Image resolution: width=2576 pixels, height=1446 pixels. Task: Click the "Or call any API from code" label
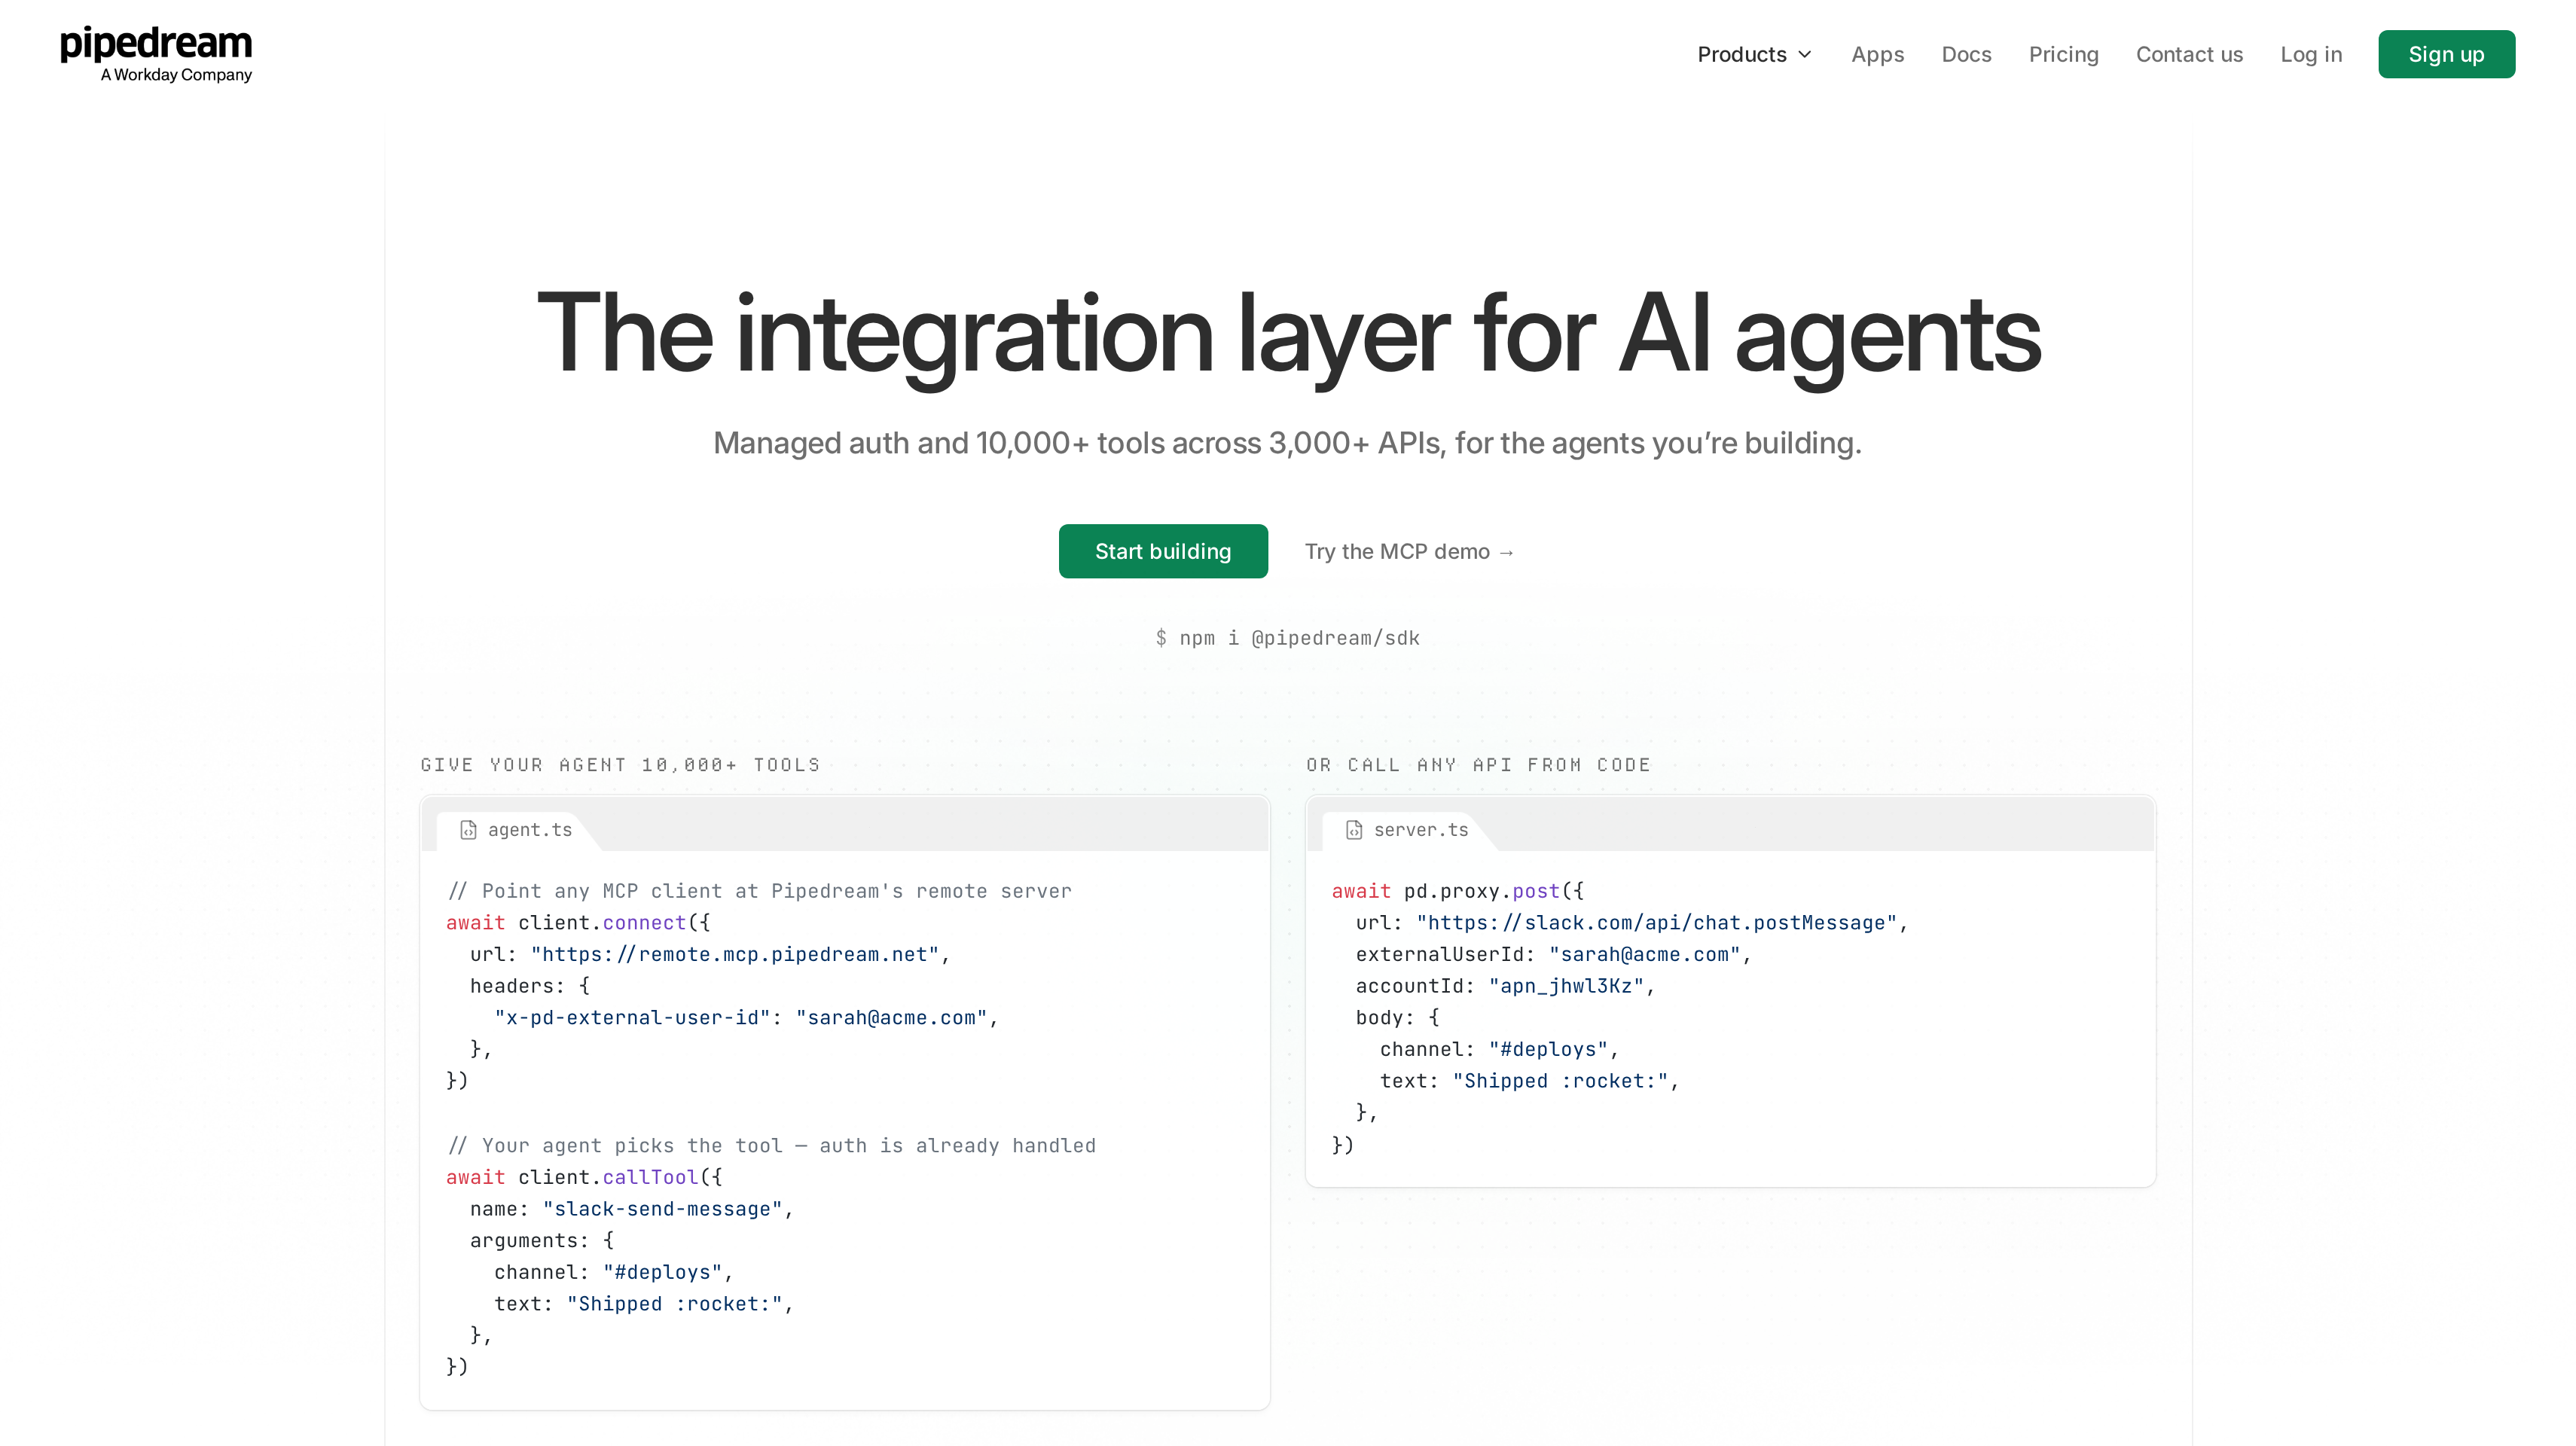[x=1478, y=765]
